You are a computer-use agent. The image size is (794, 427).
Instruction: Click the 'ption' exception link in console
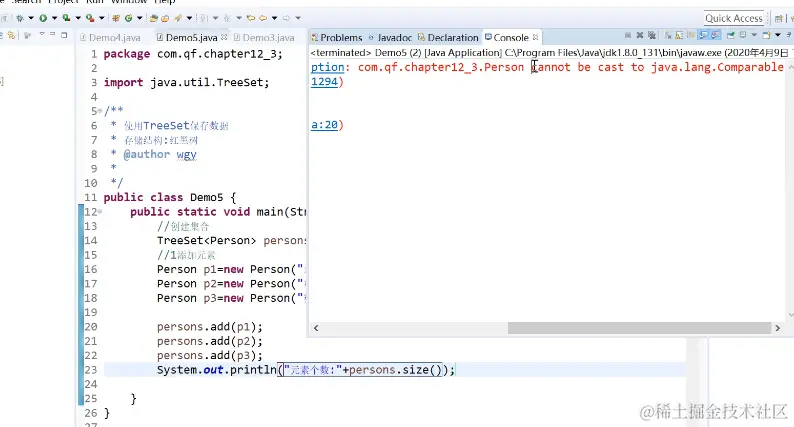coord(327,67)
